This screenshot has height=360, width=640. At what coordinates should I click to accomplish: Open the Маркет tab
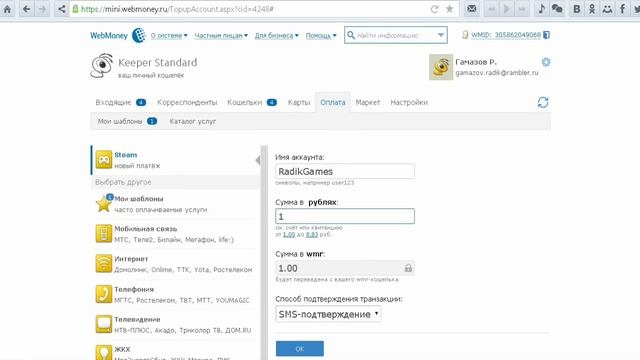368,102
